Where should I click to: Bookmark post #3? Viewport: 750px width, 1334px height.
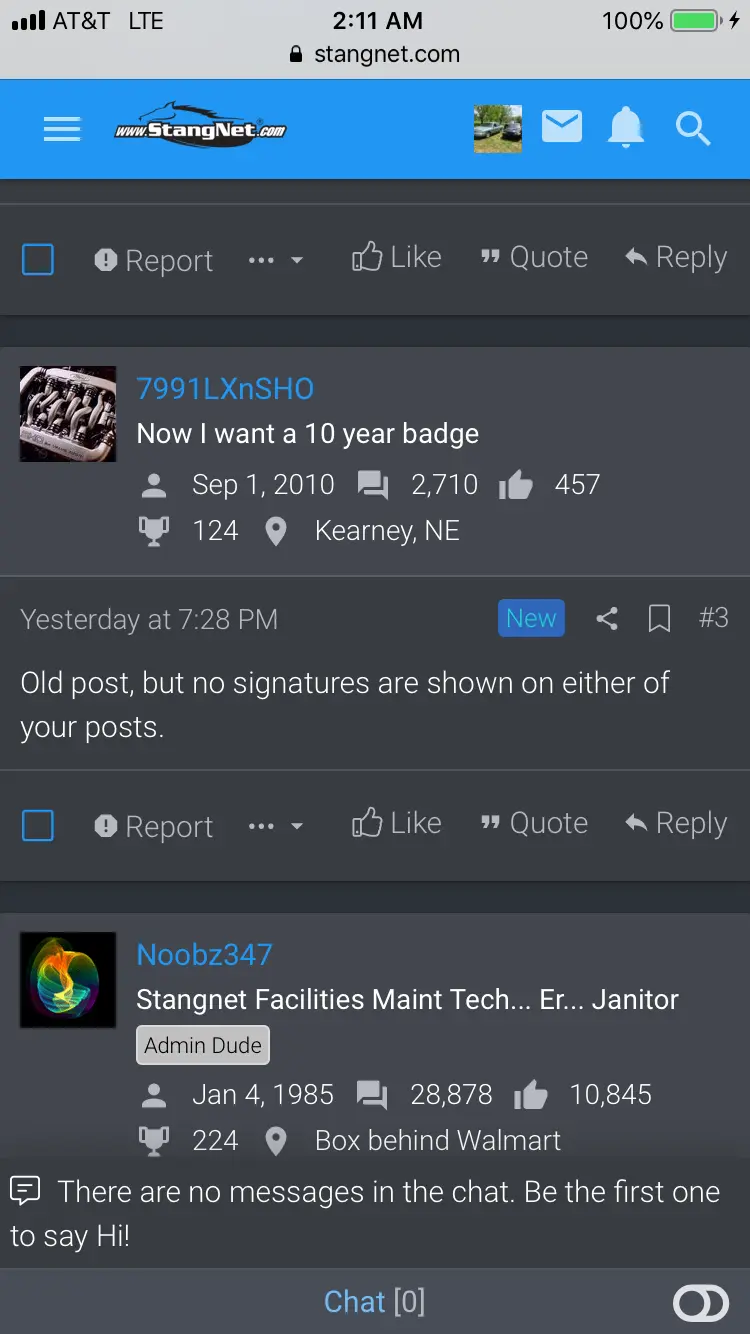659,619
